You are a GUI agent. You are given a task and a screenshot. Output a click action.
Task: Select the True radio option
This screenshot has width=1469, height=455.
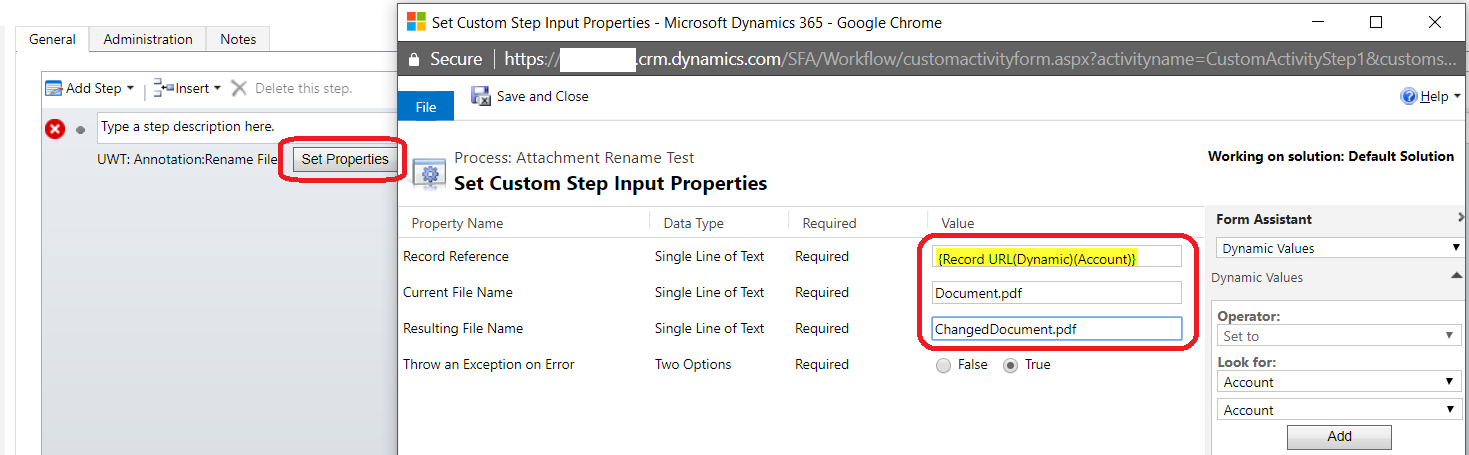[1010, 365]
